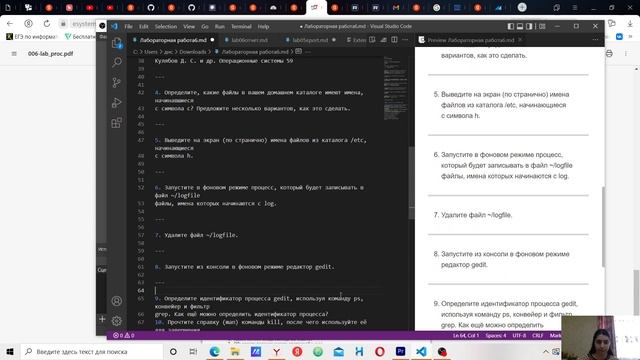
Task: Select the Preview Лабораторная работа6.md tab
Action: (471, 40)
